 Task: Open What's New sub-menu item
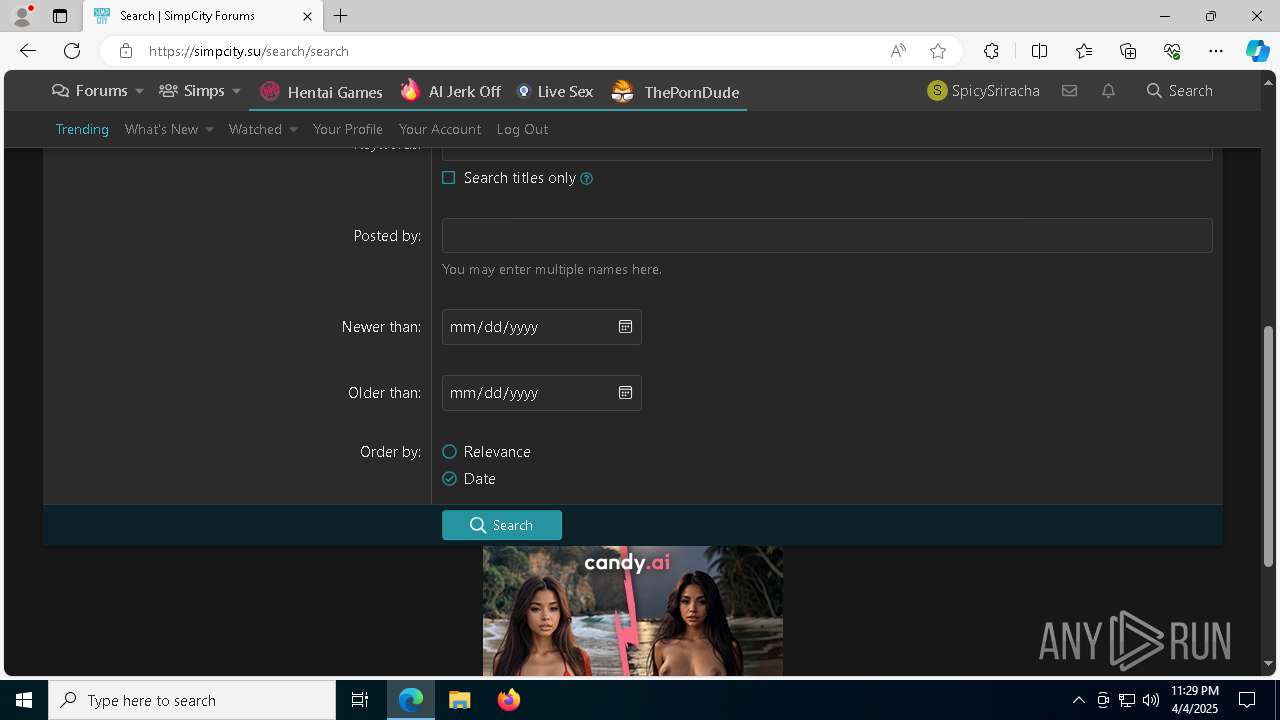pos(161,129)
